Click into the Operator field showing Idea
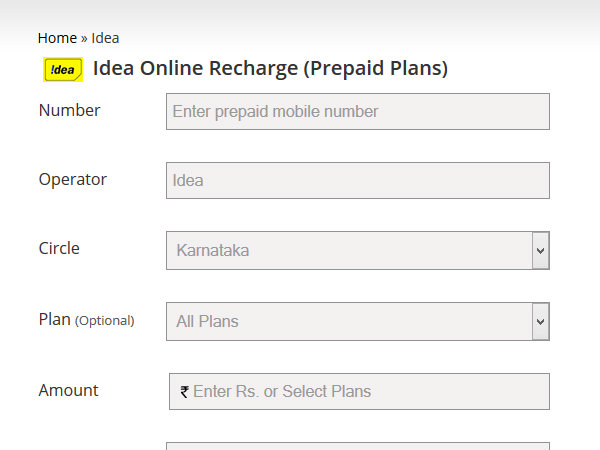 click(357, 181)
